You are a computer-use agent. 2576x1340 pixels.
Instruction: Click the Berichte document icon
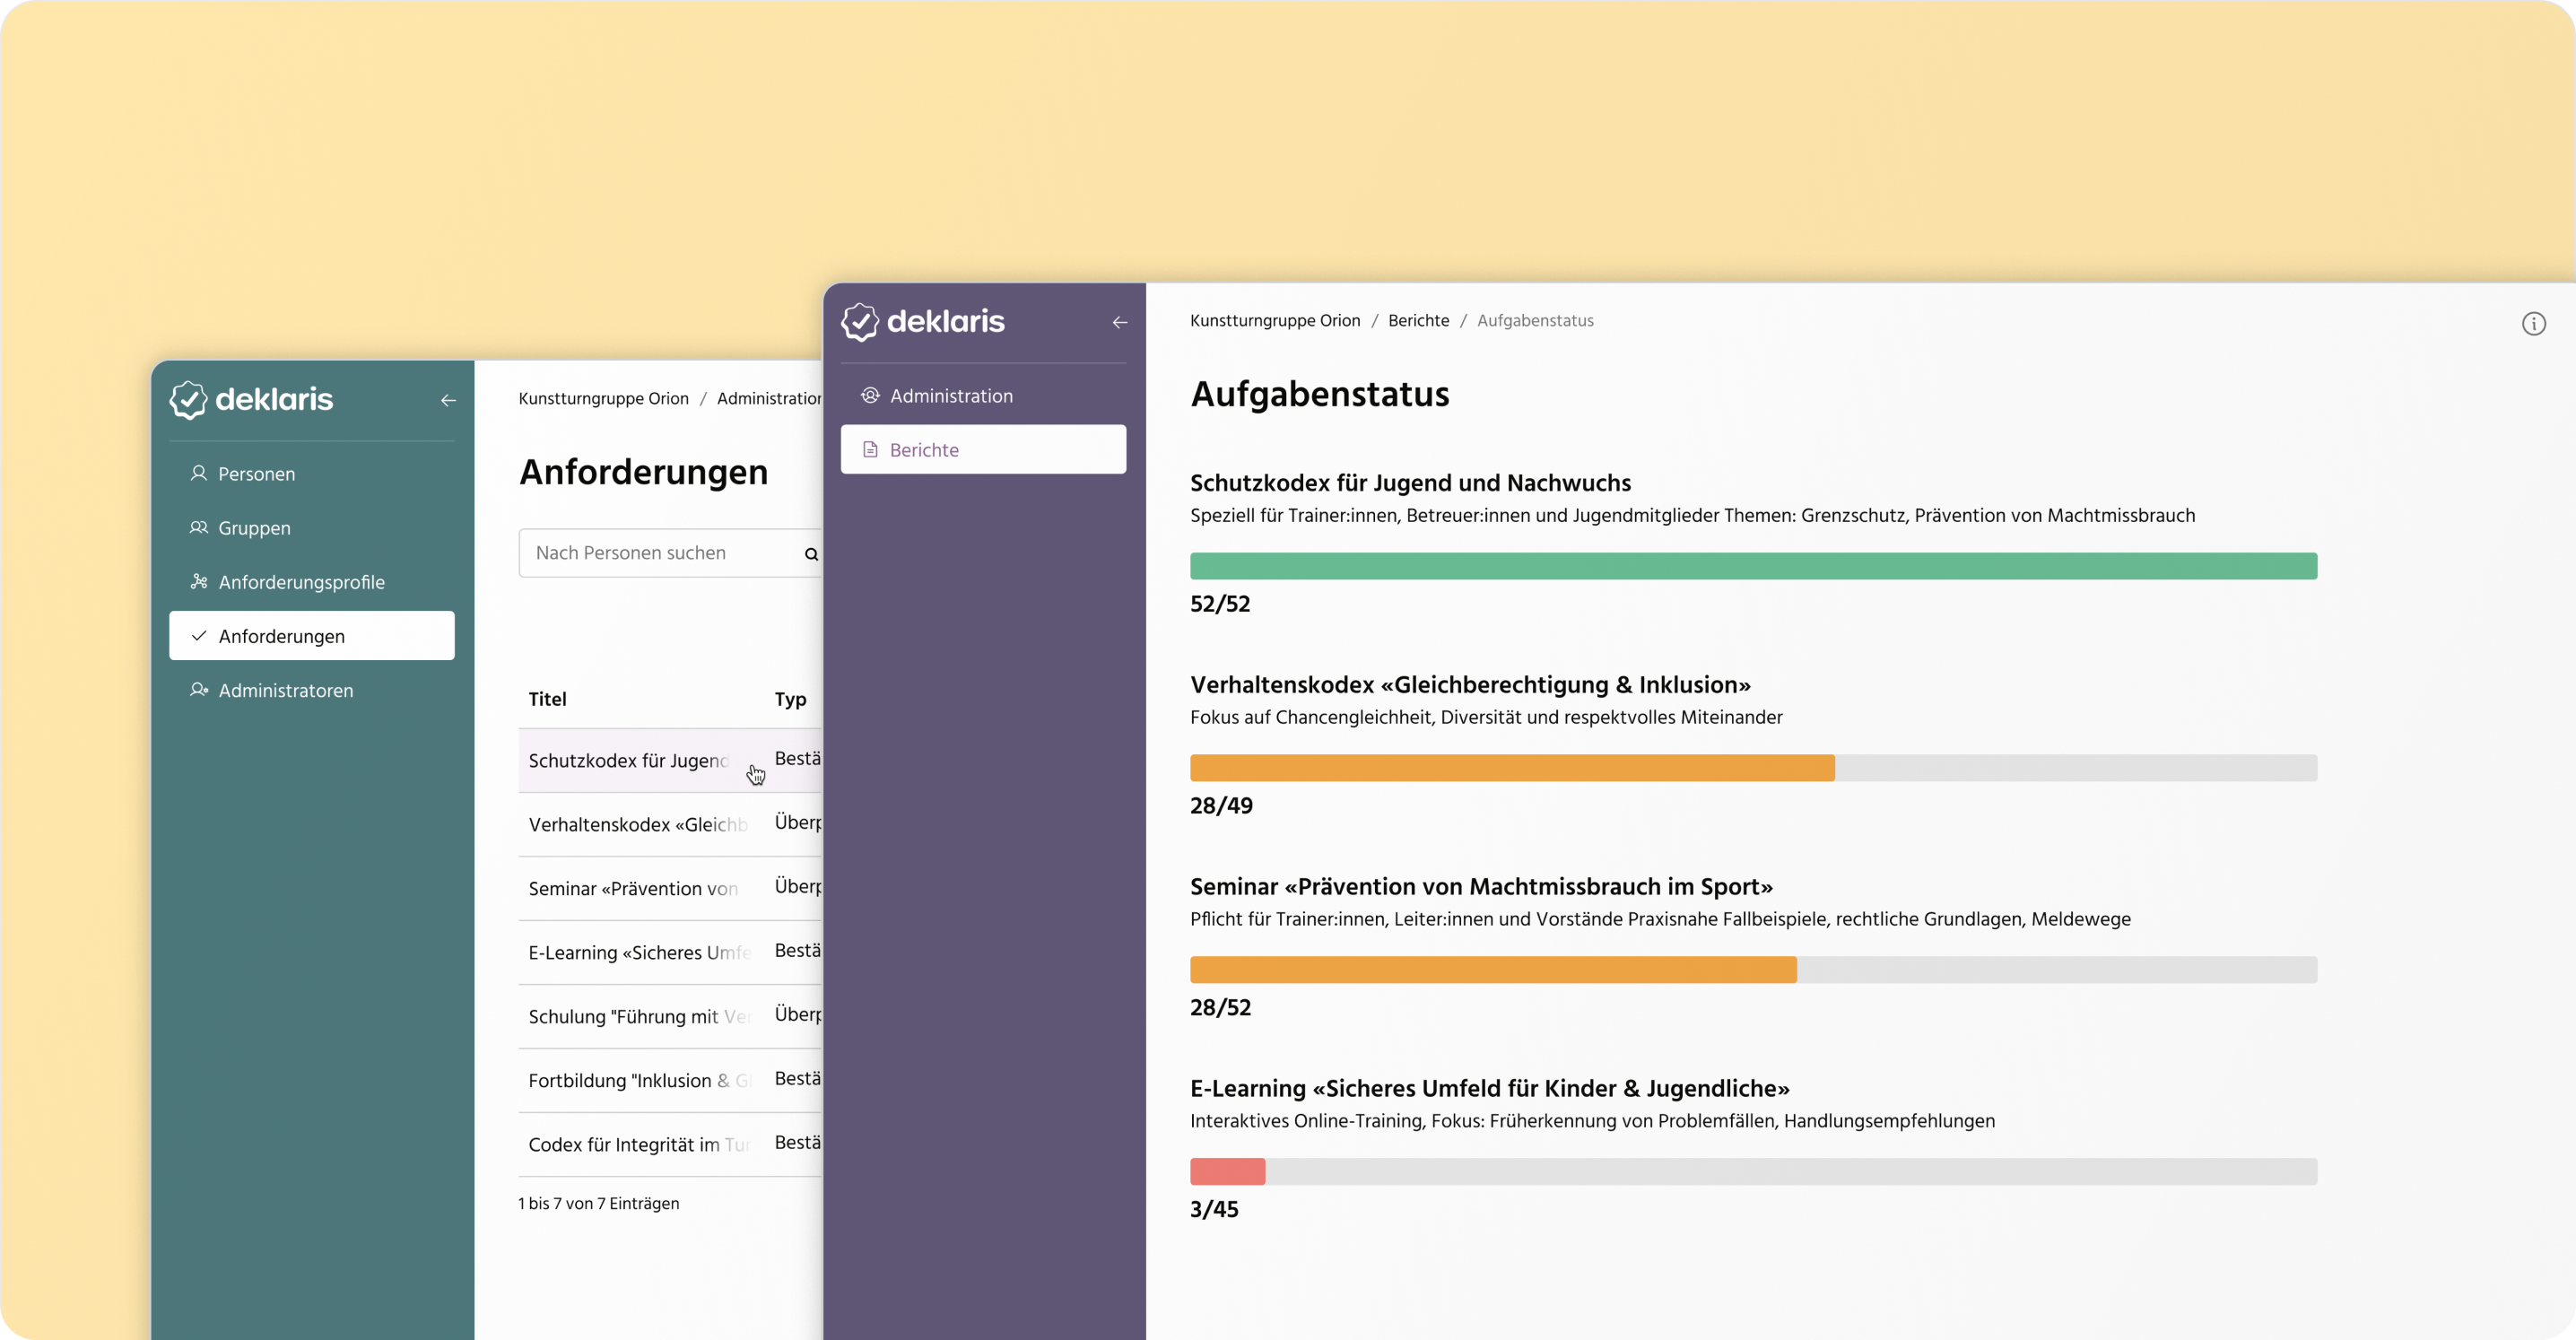coord(870,449)
